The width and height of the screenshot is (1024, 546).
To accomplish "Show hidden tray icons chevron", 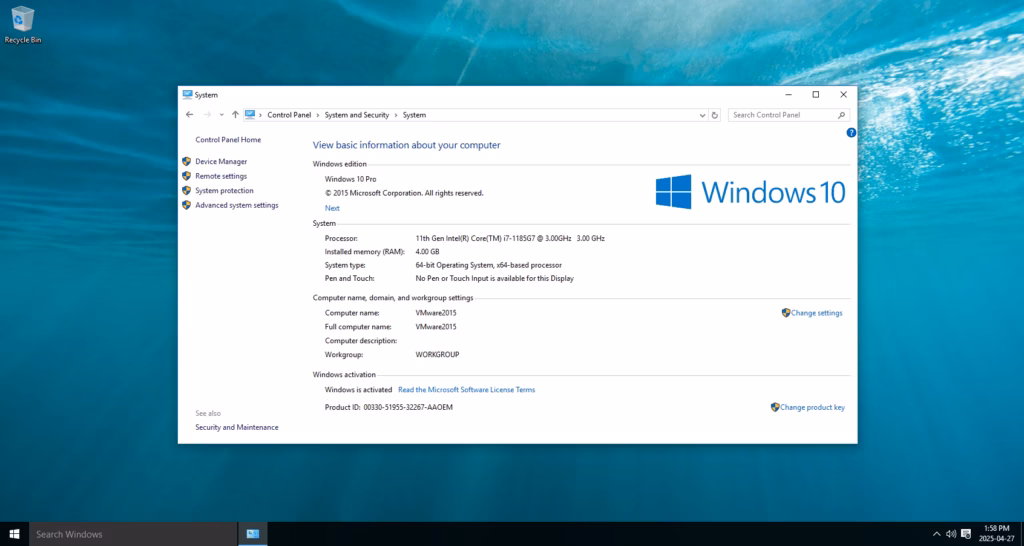I will click(936, 534).
